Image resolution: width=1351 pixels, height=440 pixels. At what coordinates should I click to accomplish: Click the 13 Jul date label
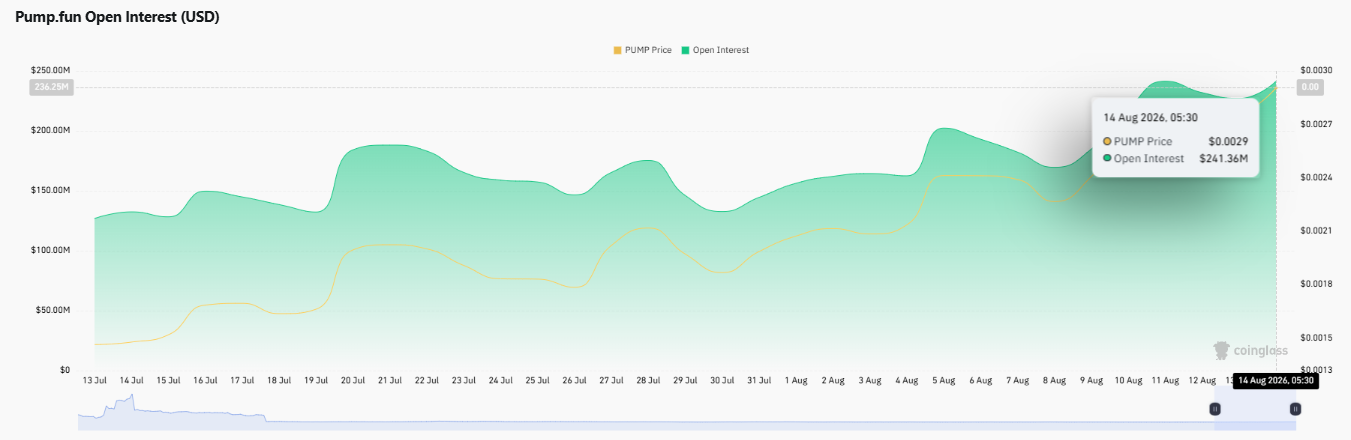point(95,381)
